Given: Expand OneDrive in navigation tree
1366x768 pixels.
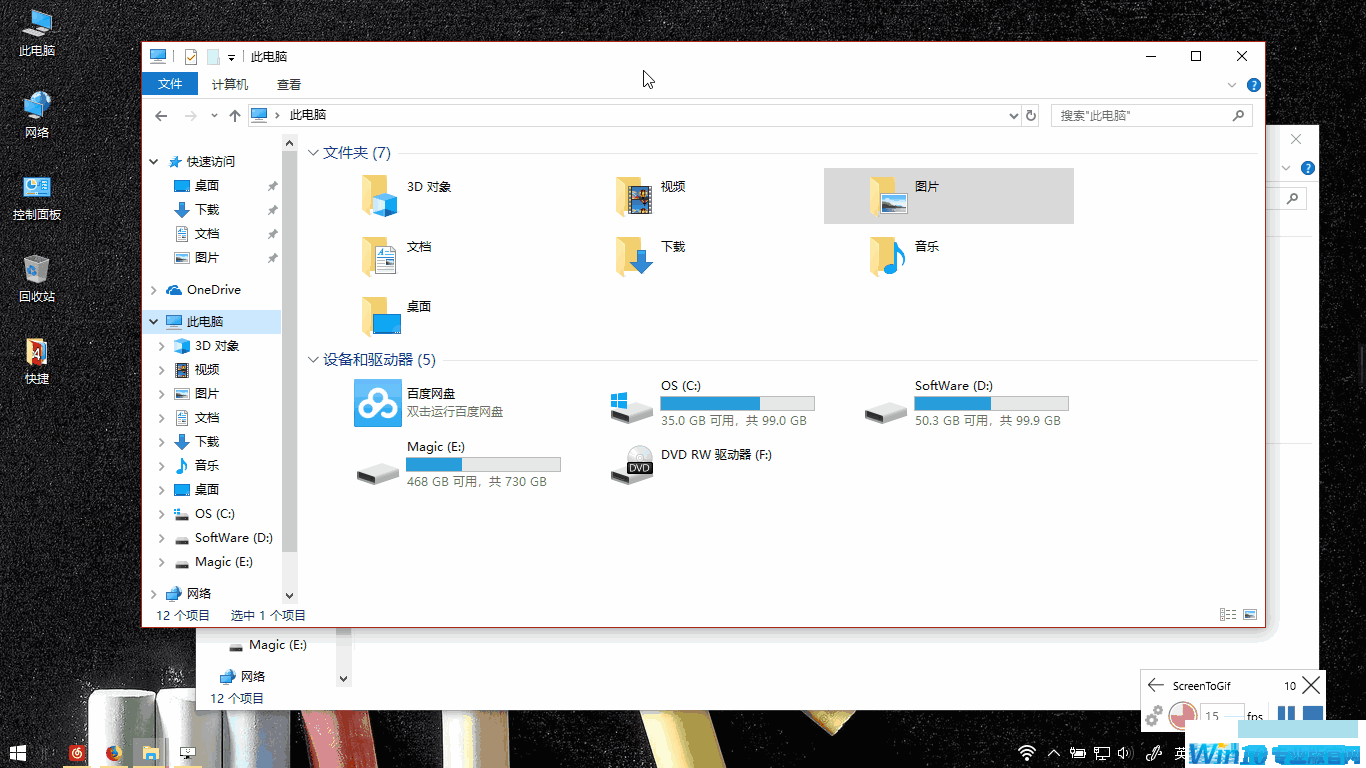Looking at the screenshot, I should [x=154, y=290].
